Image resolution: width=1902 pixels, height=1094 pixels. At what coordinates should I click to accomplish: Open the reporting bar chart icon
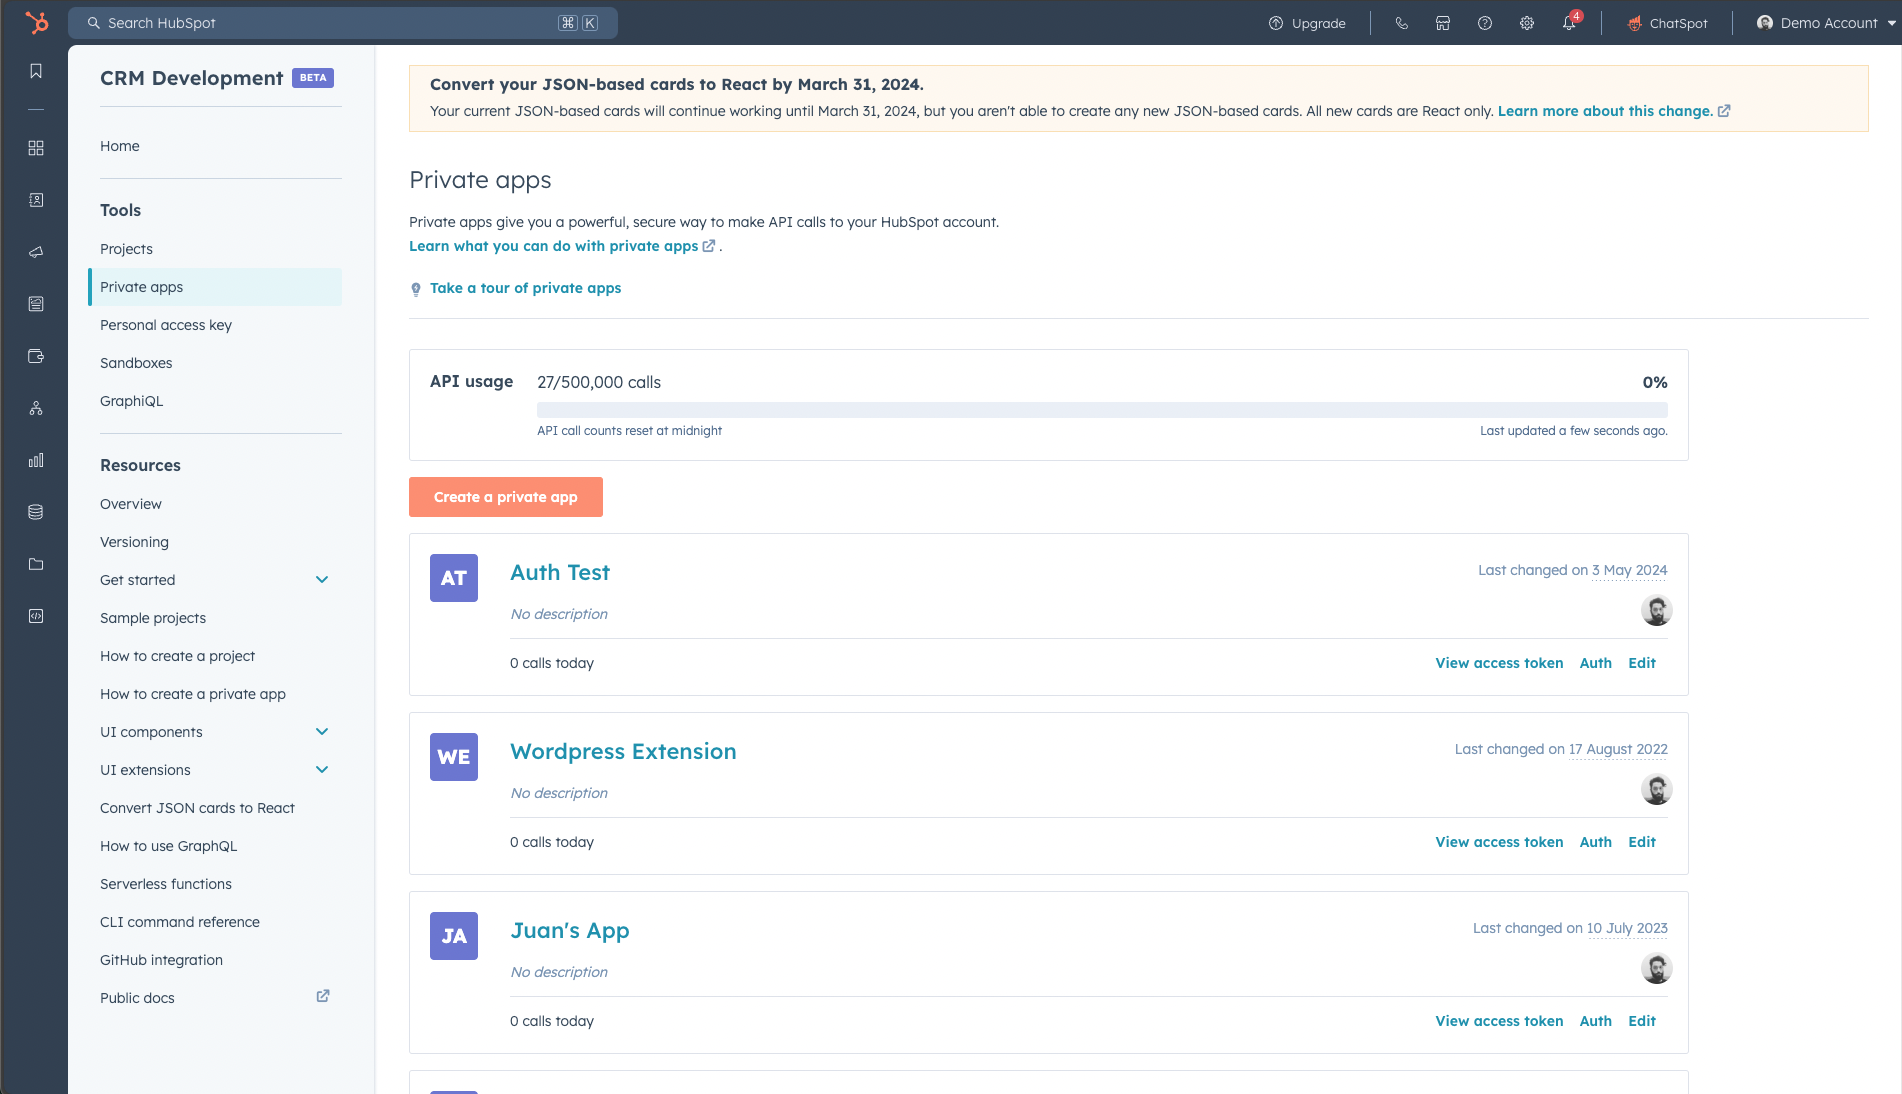pyautogui.click(x=36, y=460)
